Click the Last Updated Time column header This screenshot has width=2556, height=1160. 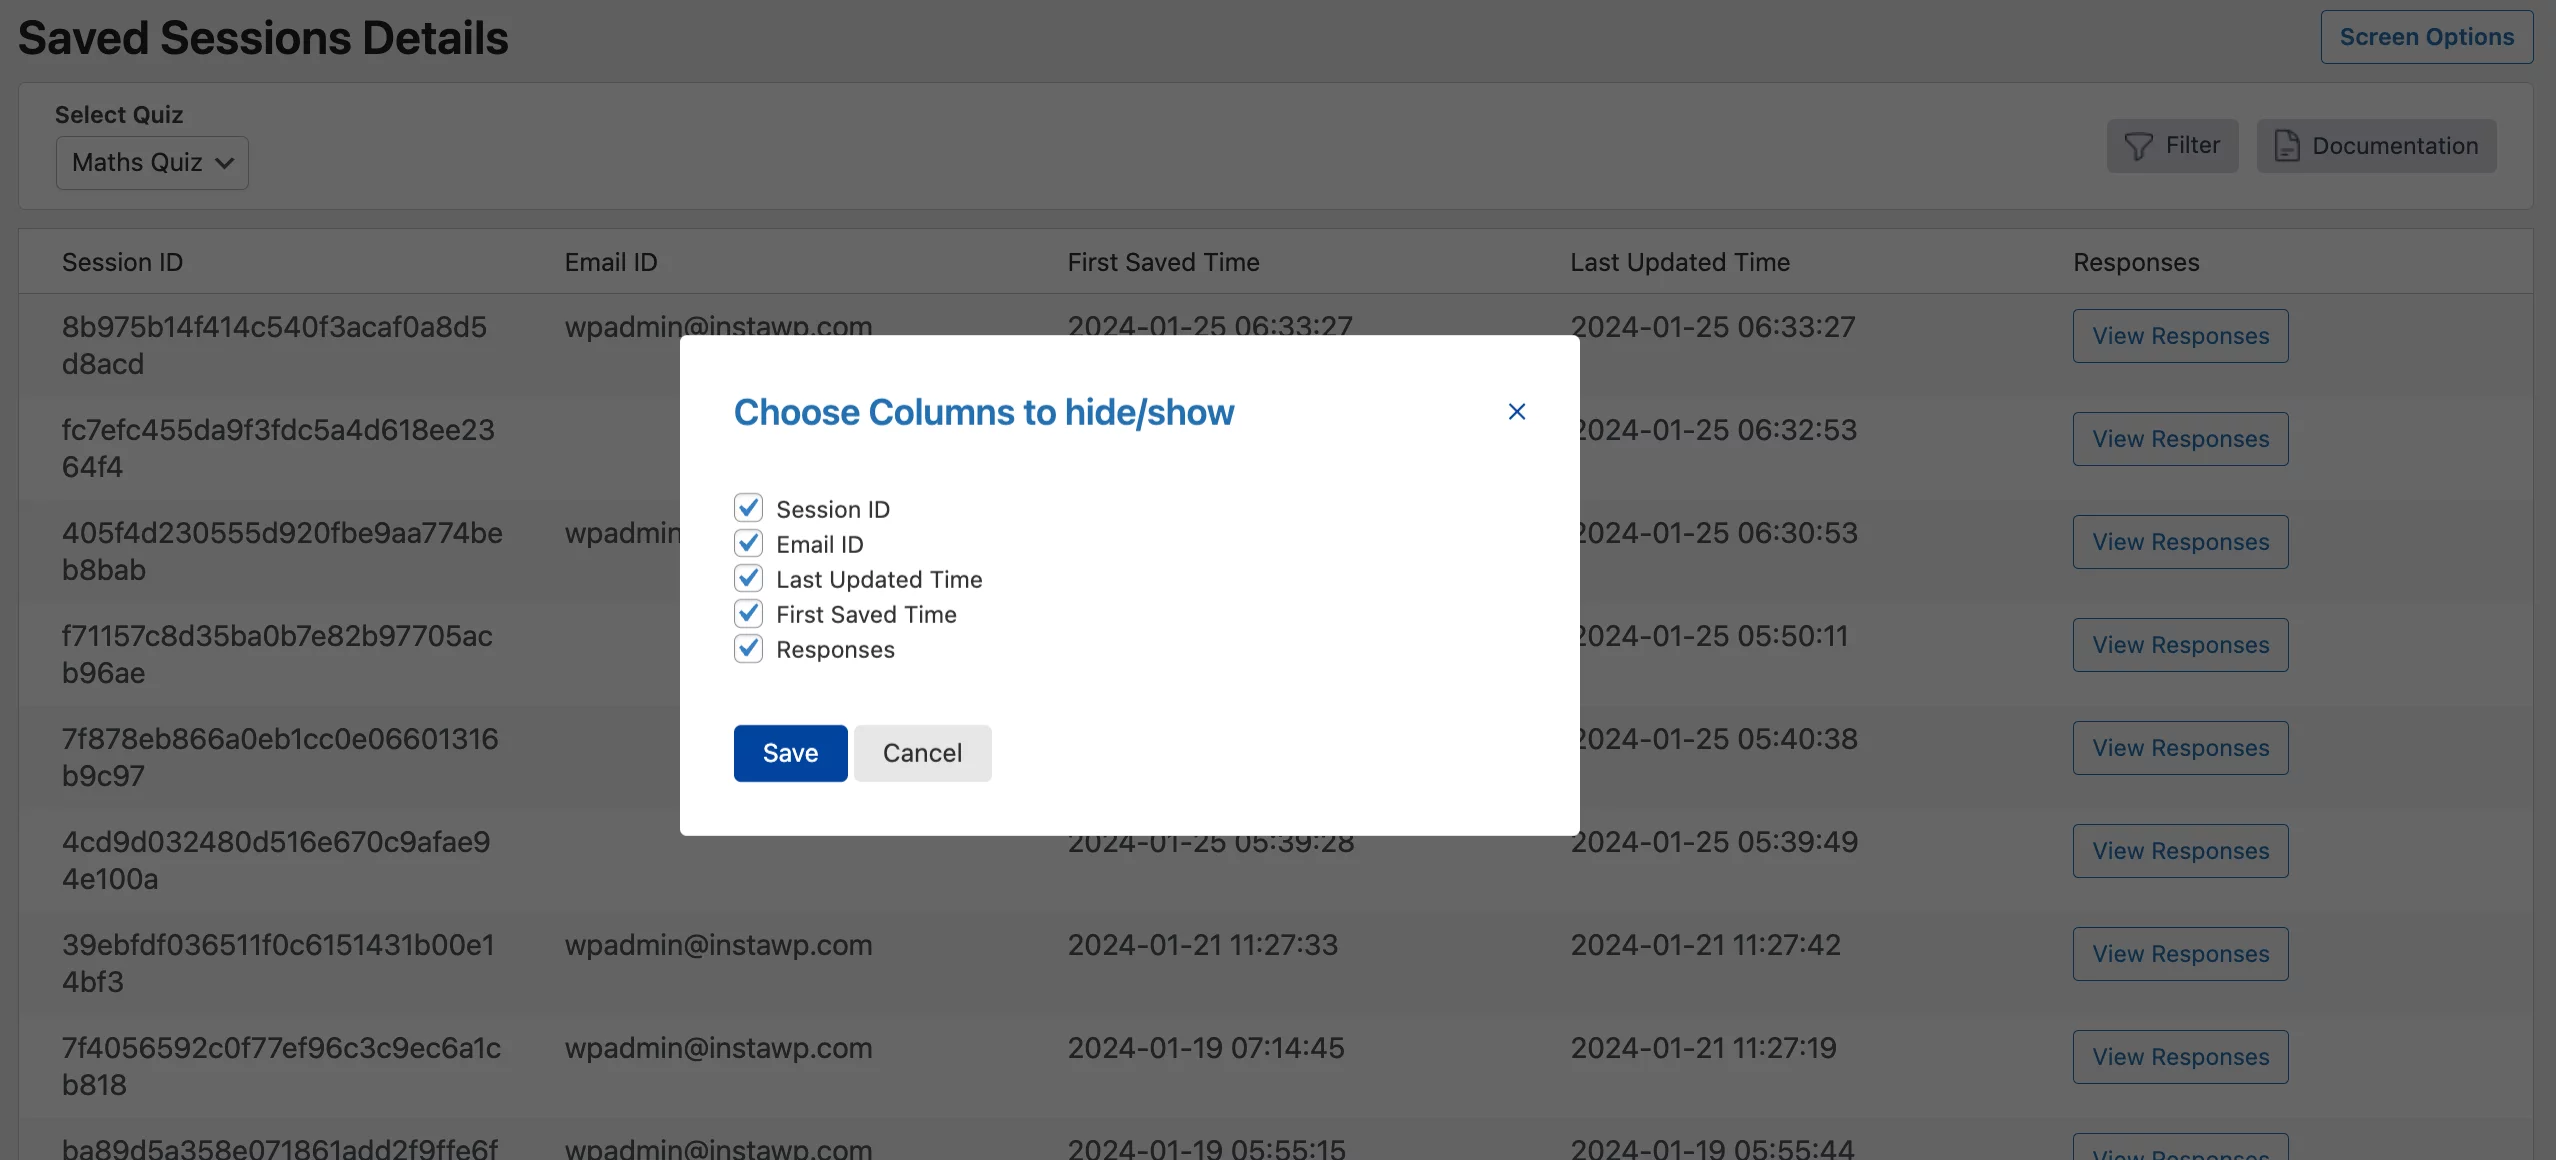click(1680, 262)
